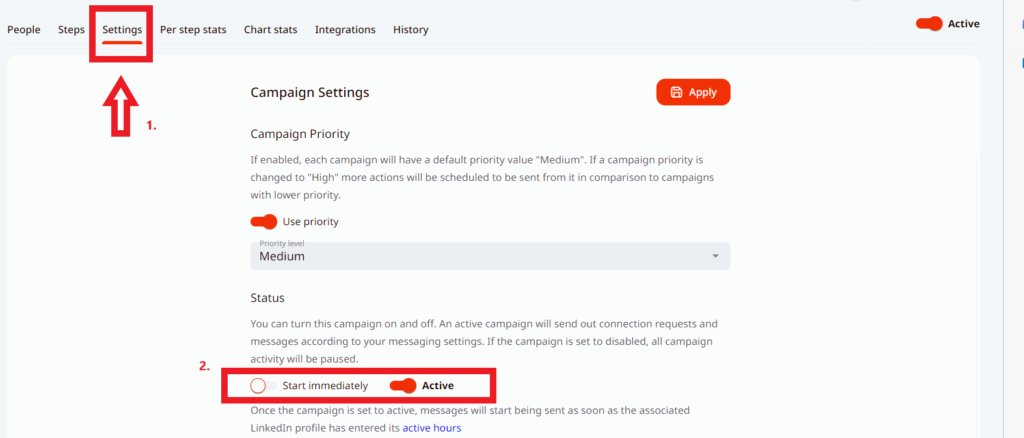Switch to the People tab
Image resolution: width=1024 pixels, height=438 pixels.
(x=24, y=30)
